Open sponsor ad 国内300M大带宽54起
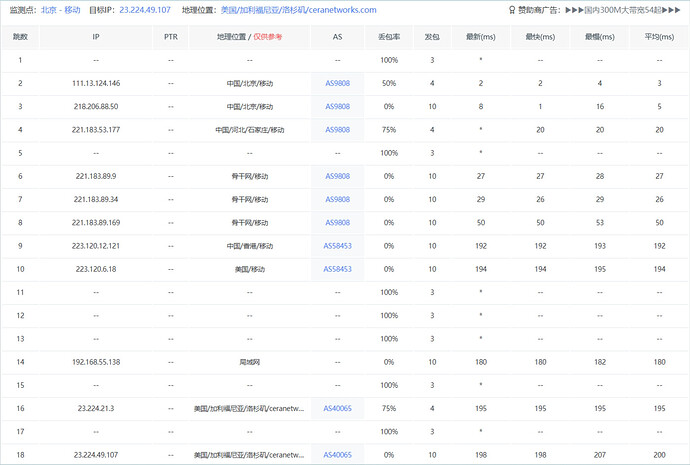This screenshot has width=690, height=465. (623, 10)
